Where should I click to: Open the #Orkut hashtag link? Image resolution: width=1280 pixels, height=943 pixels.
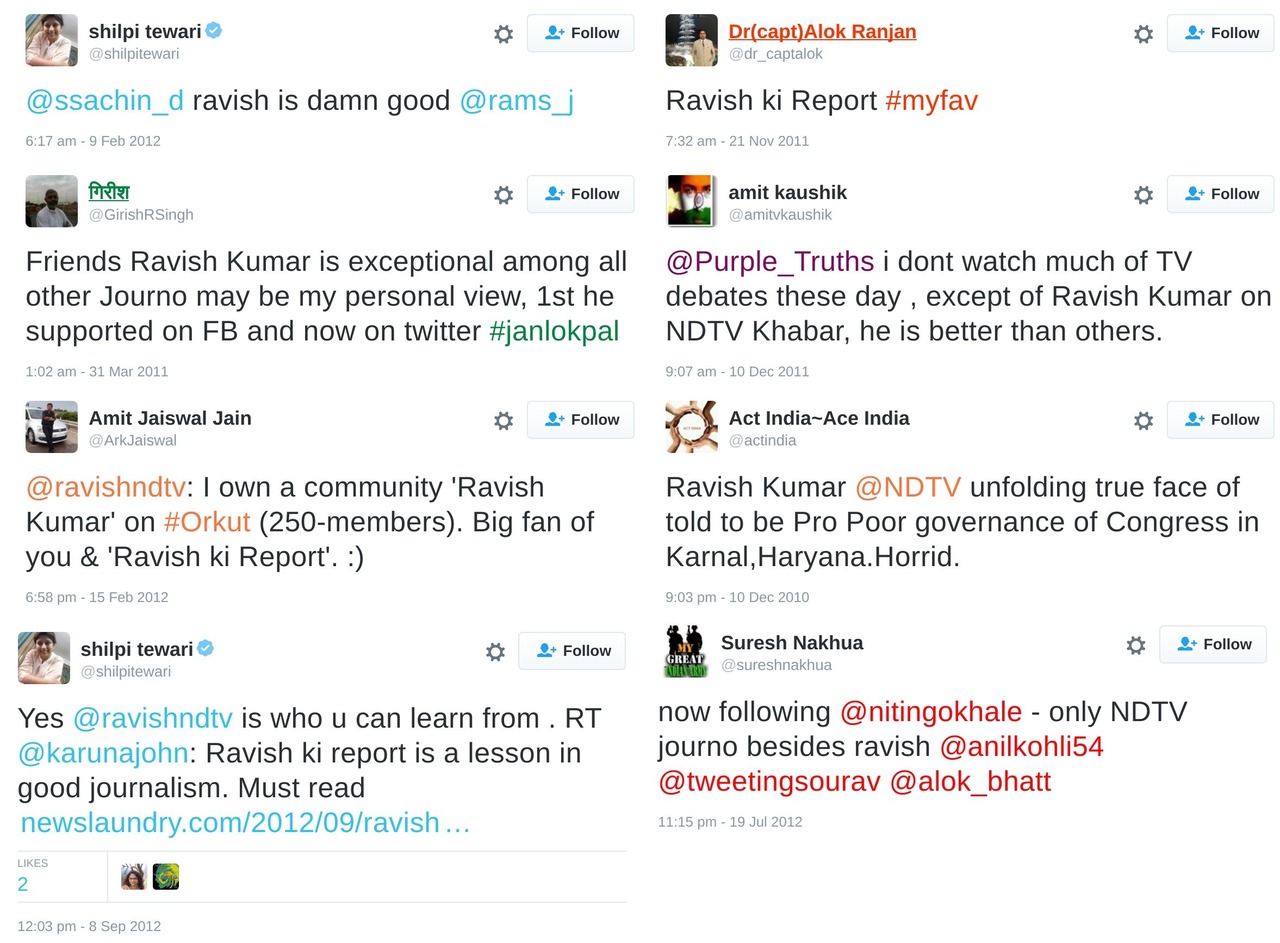207,522
